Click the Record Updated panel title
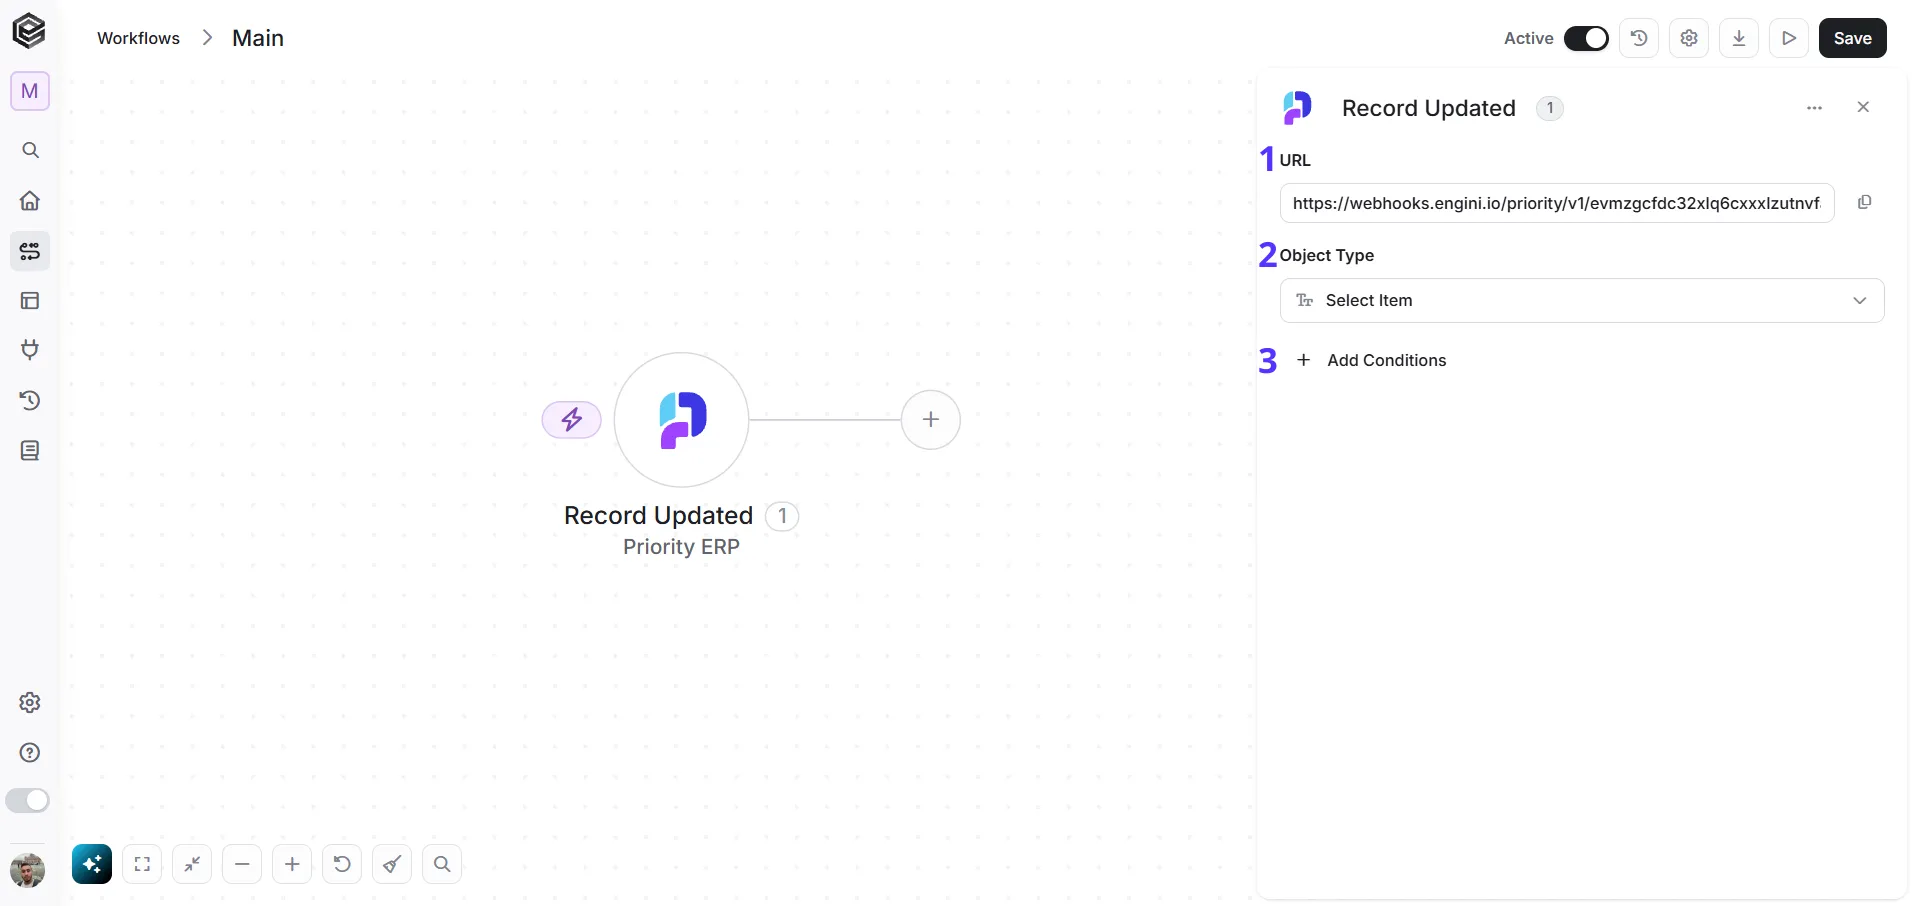 pyautogui.click(x=1428, y=108)
